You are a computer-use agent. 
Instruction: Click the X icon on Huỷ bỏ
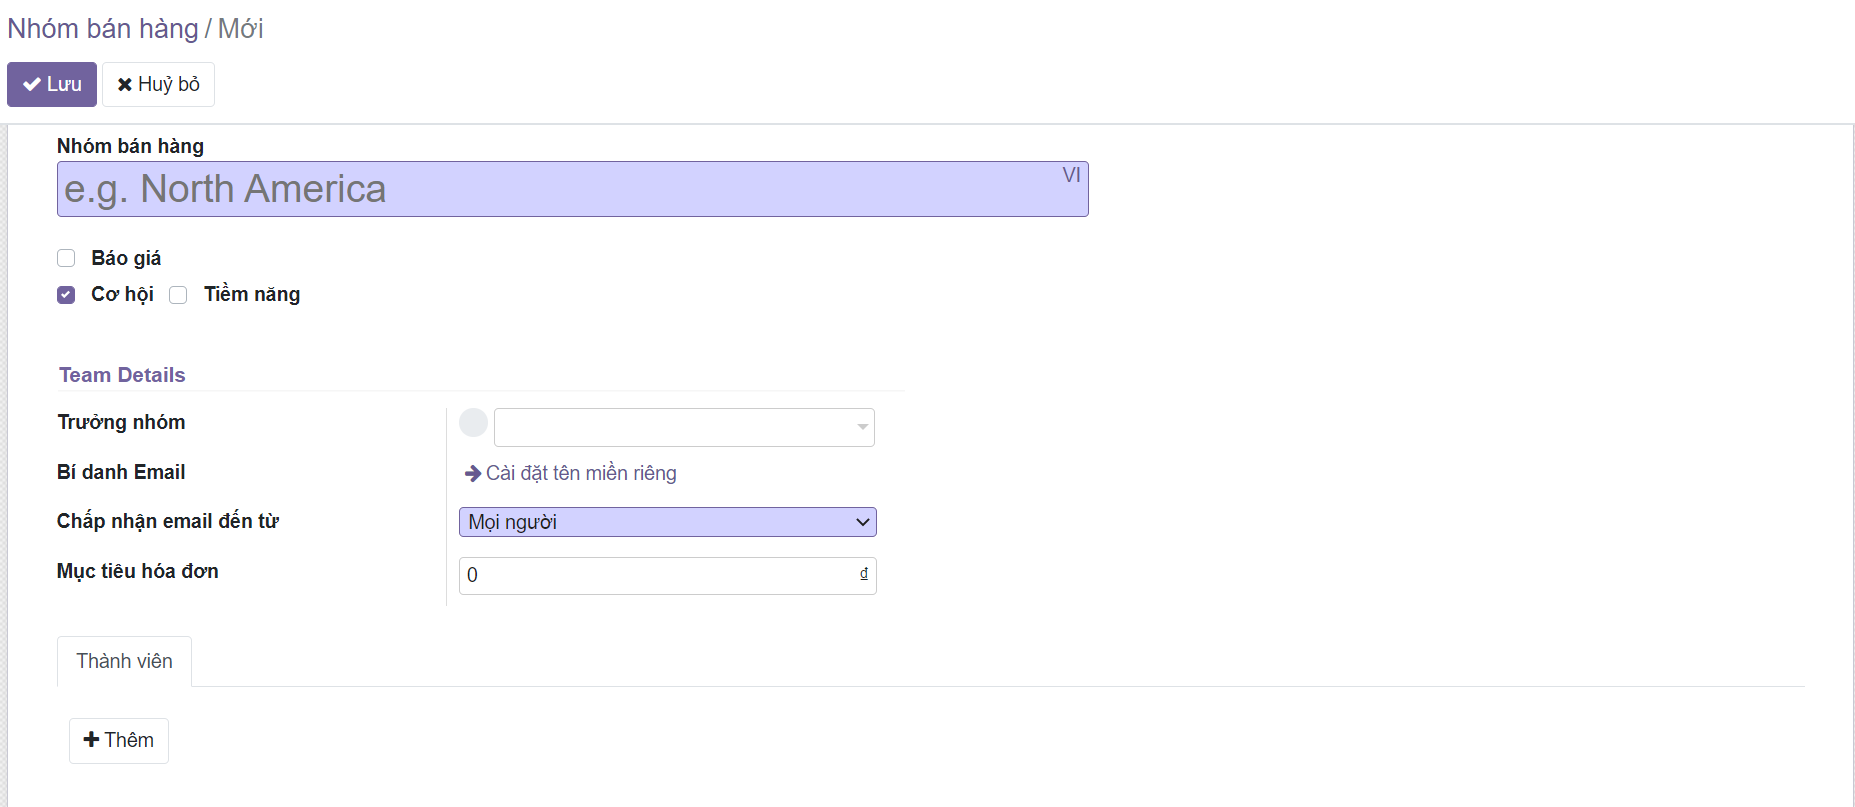click(125, 85)
